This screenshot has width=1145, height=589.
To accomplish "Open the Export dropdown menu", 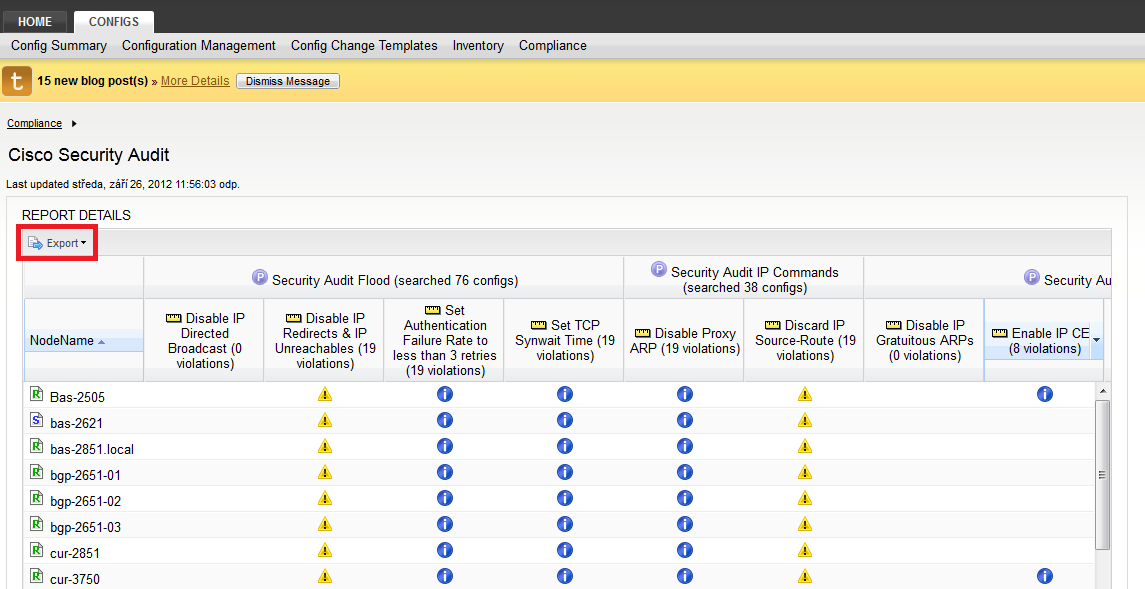I will 57,243.
